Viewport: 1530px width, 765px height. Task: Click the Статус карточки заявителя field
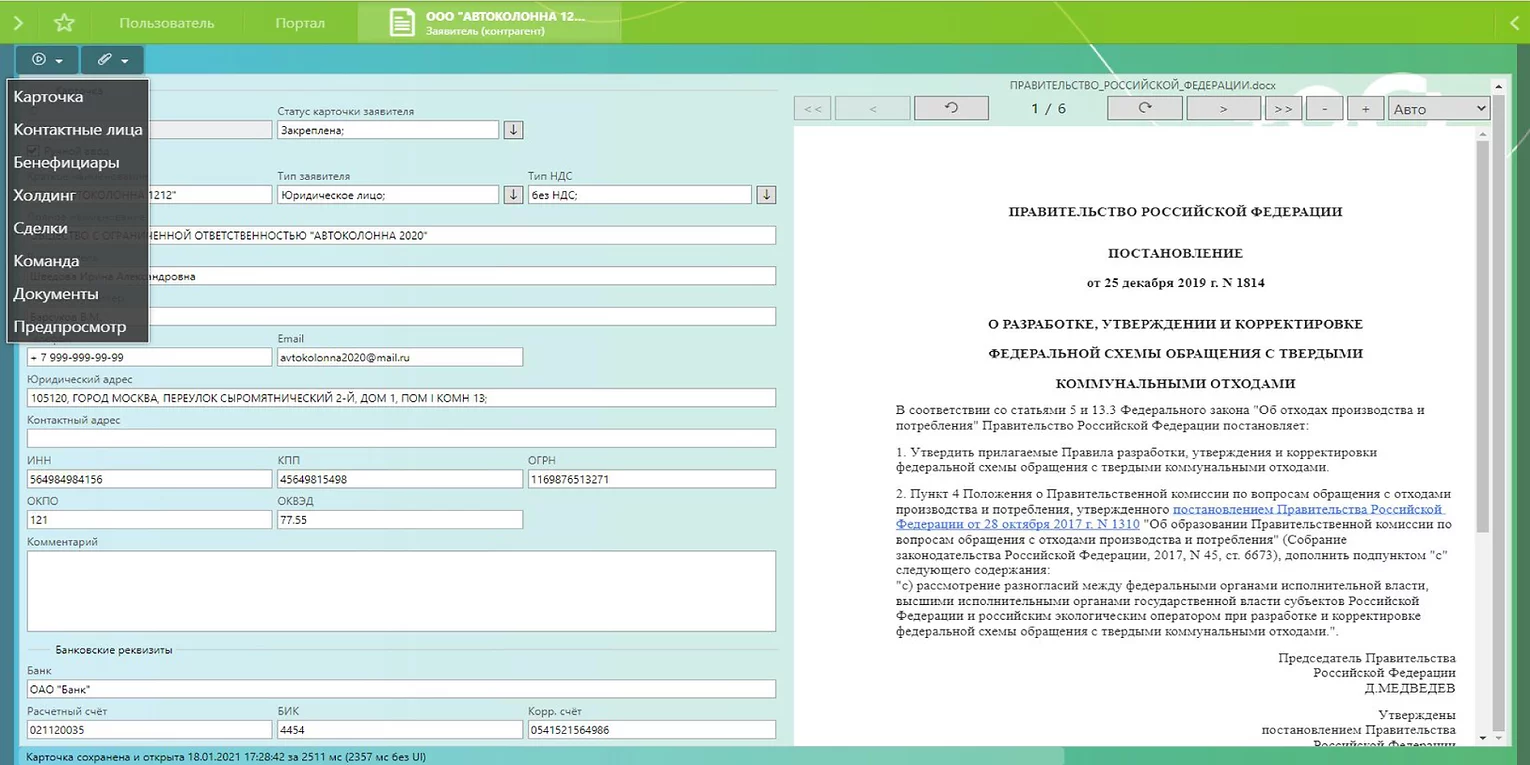click(388, 130)
